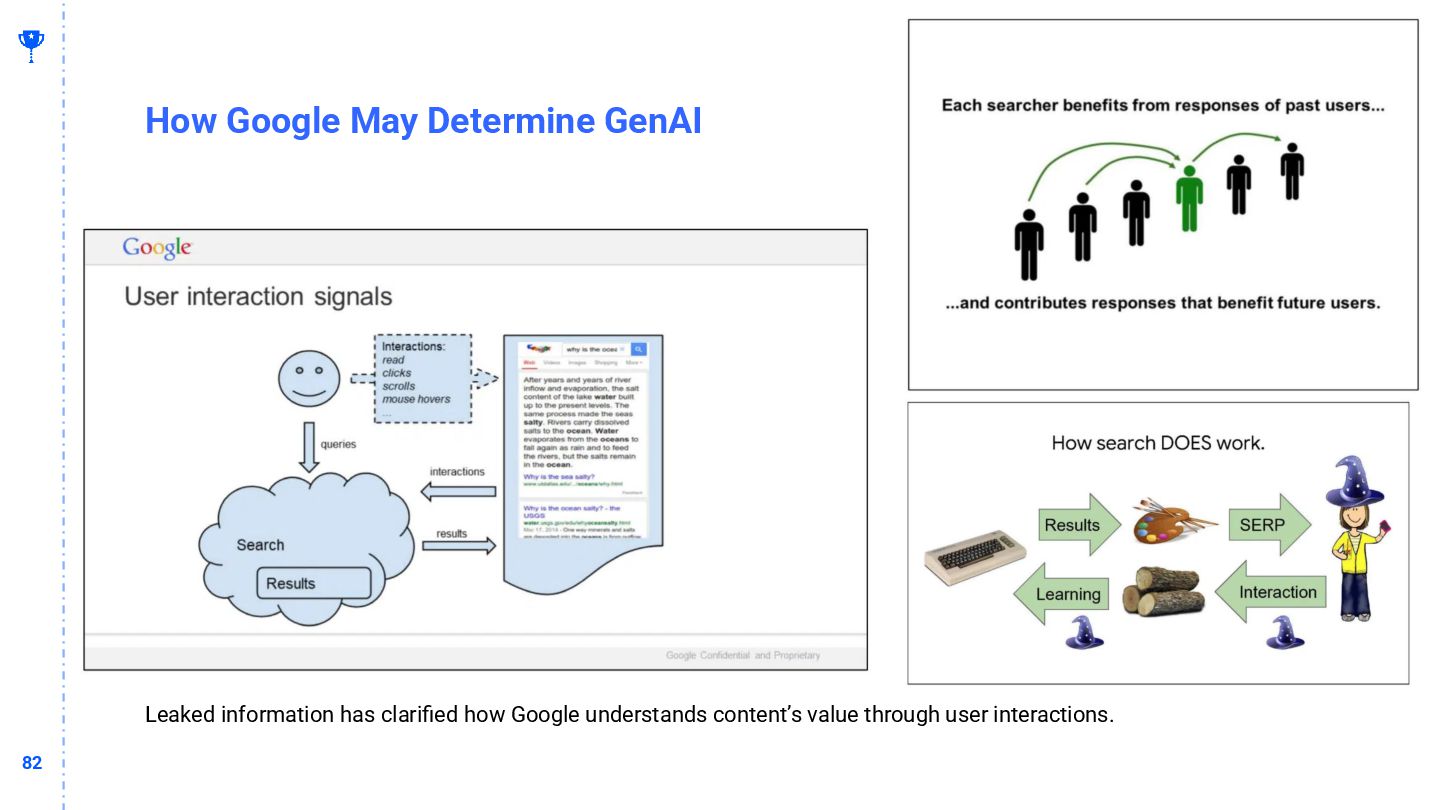
Task: Click the queries downward arrow
Action: tap(309, 447)
